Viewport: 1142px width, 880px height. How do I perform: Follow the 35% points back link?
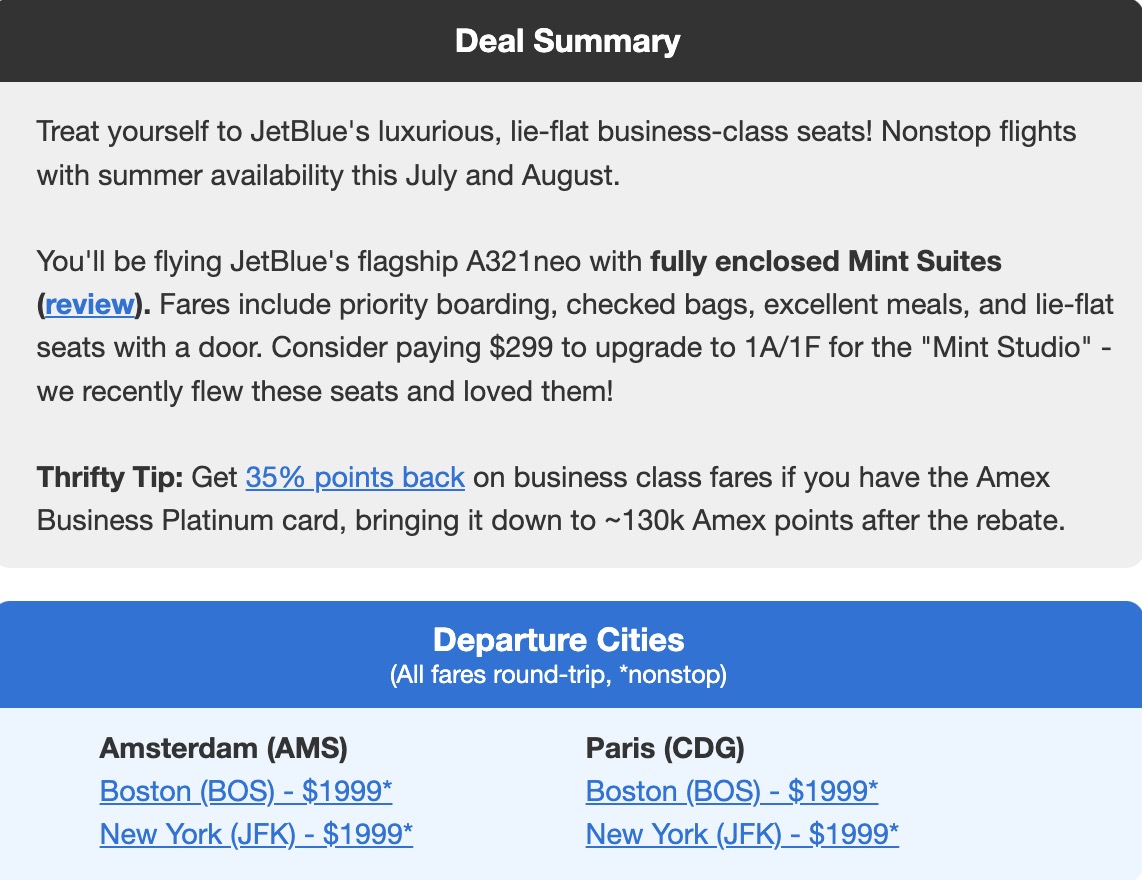click(x=355, y=477)
